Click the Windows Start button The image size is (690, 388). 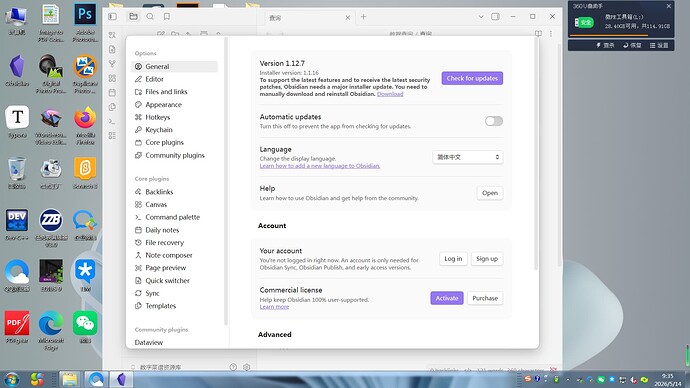tap(11, 379)
